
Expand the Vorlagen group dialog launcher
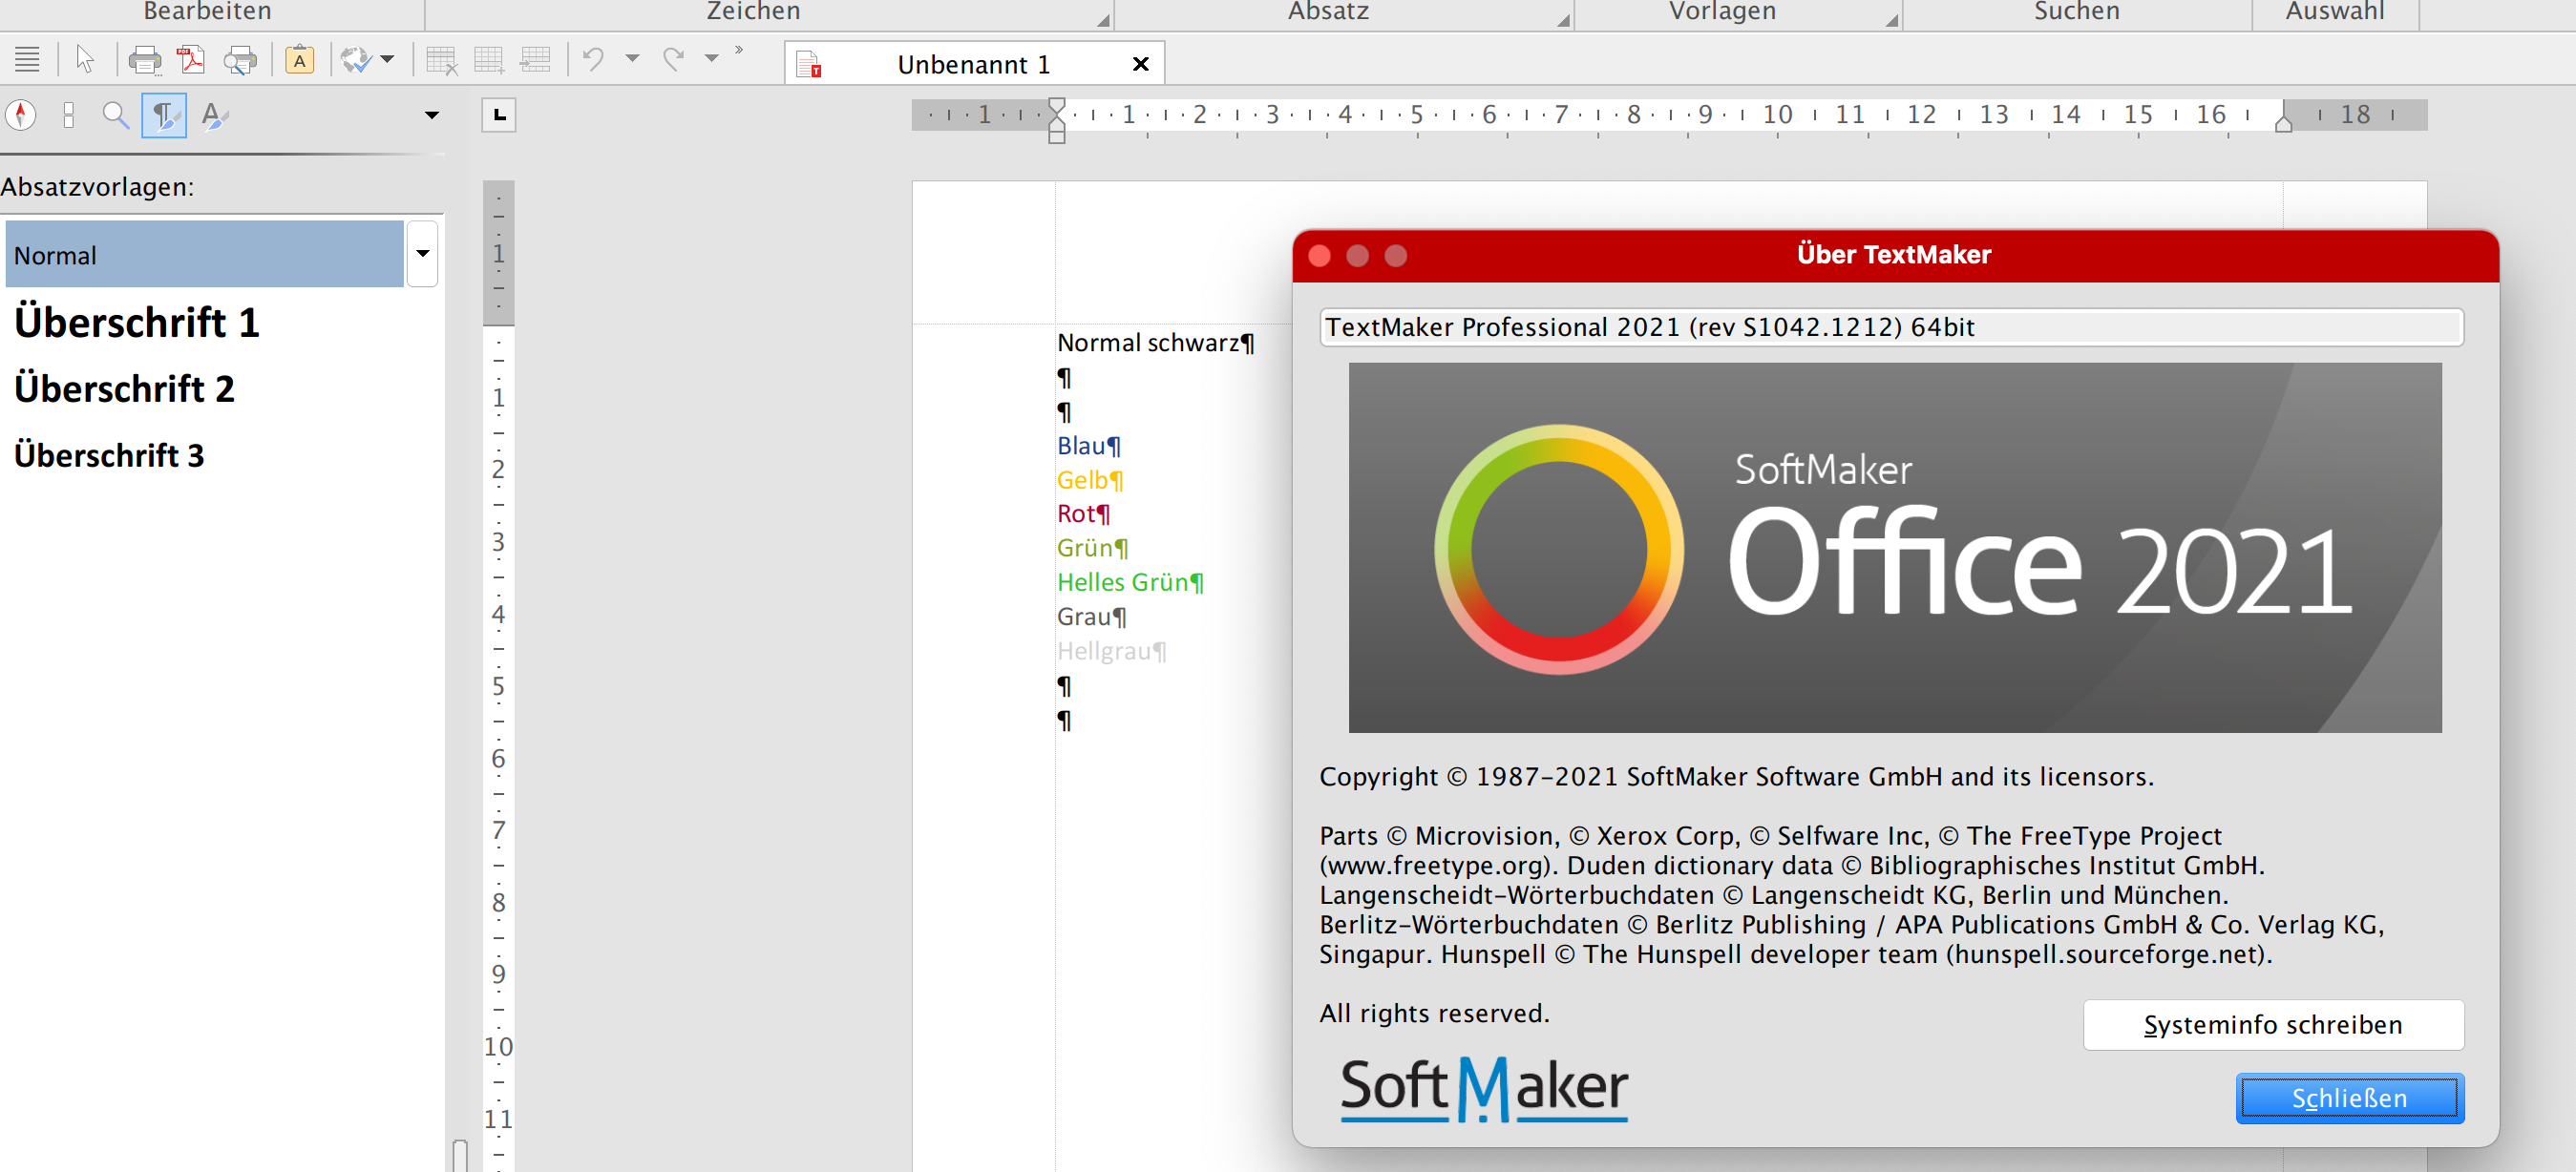(1892, 19)
